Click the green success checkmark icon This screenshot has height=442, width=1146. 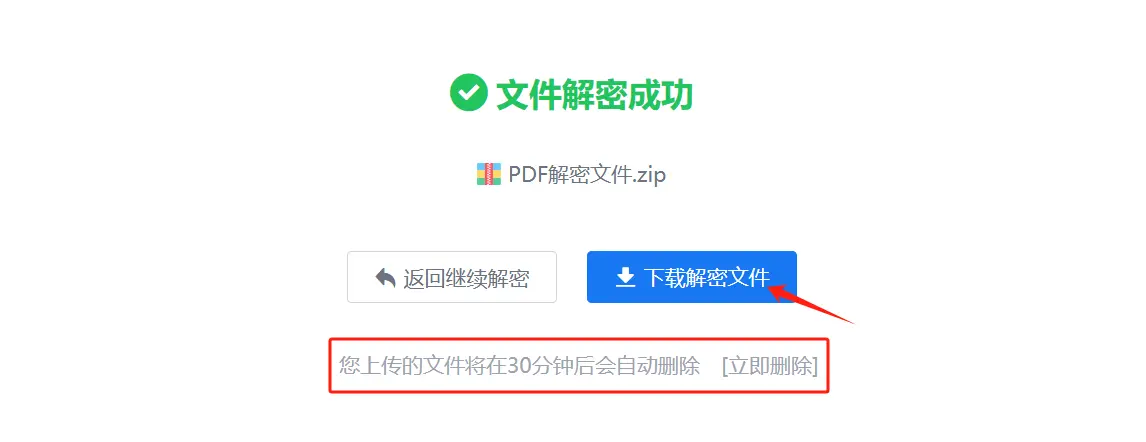[x=468, y=94]
